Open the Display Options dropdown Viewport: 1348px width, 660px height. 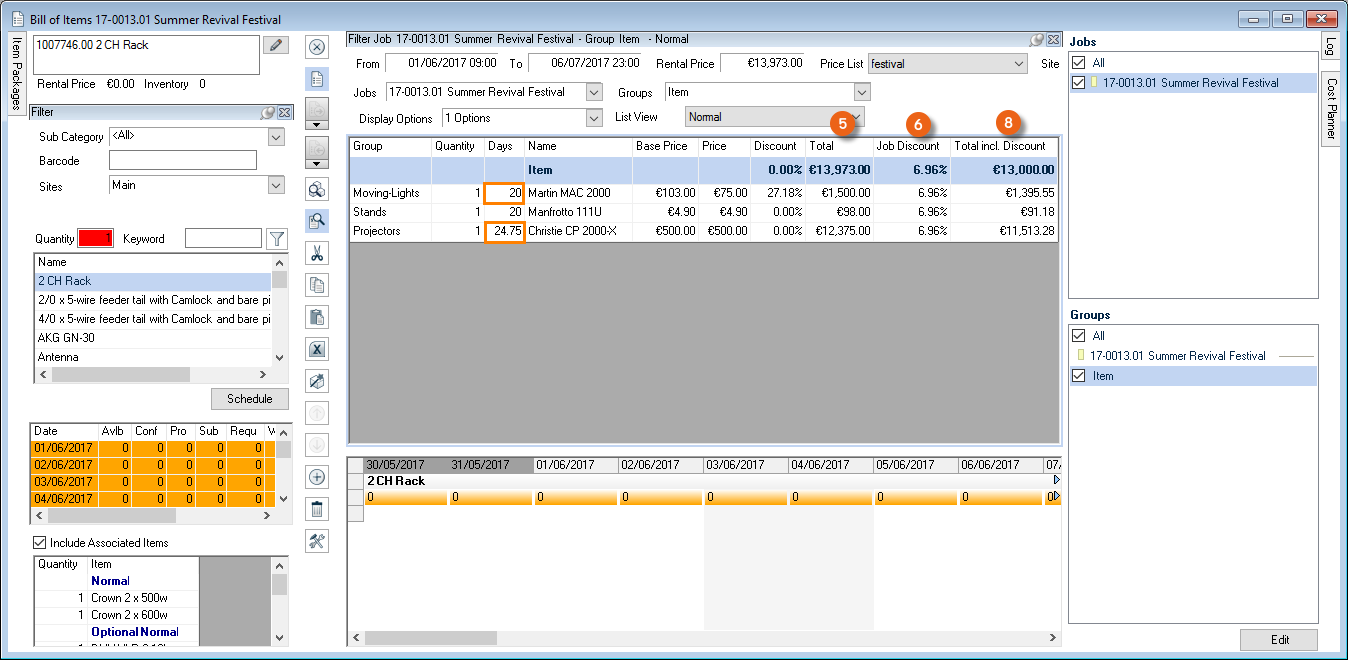point(594,118)
